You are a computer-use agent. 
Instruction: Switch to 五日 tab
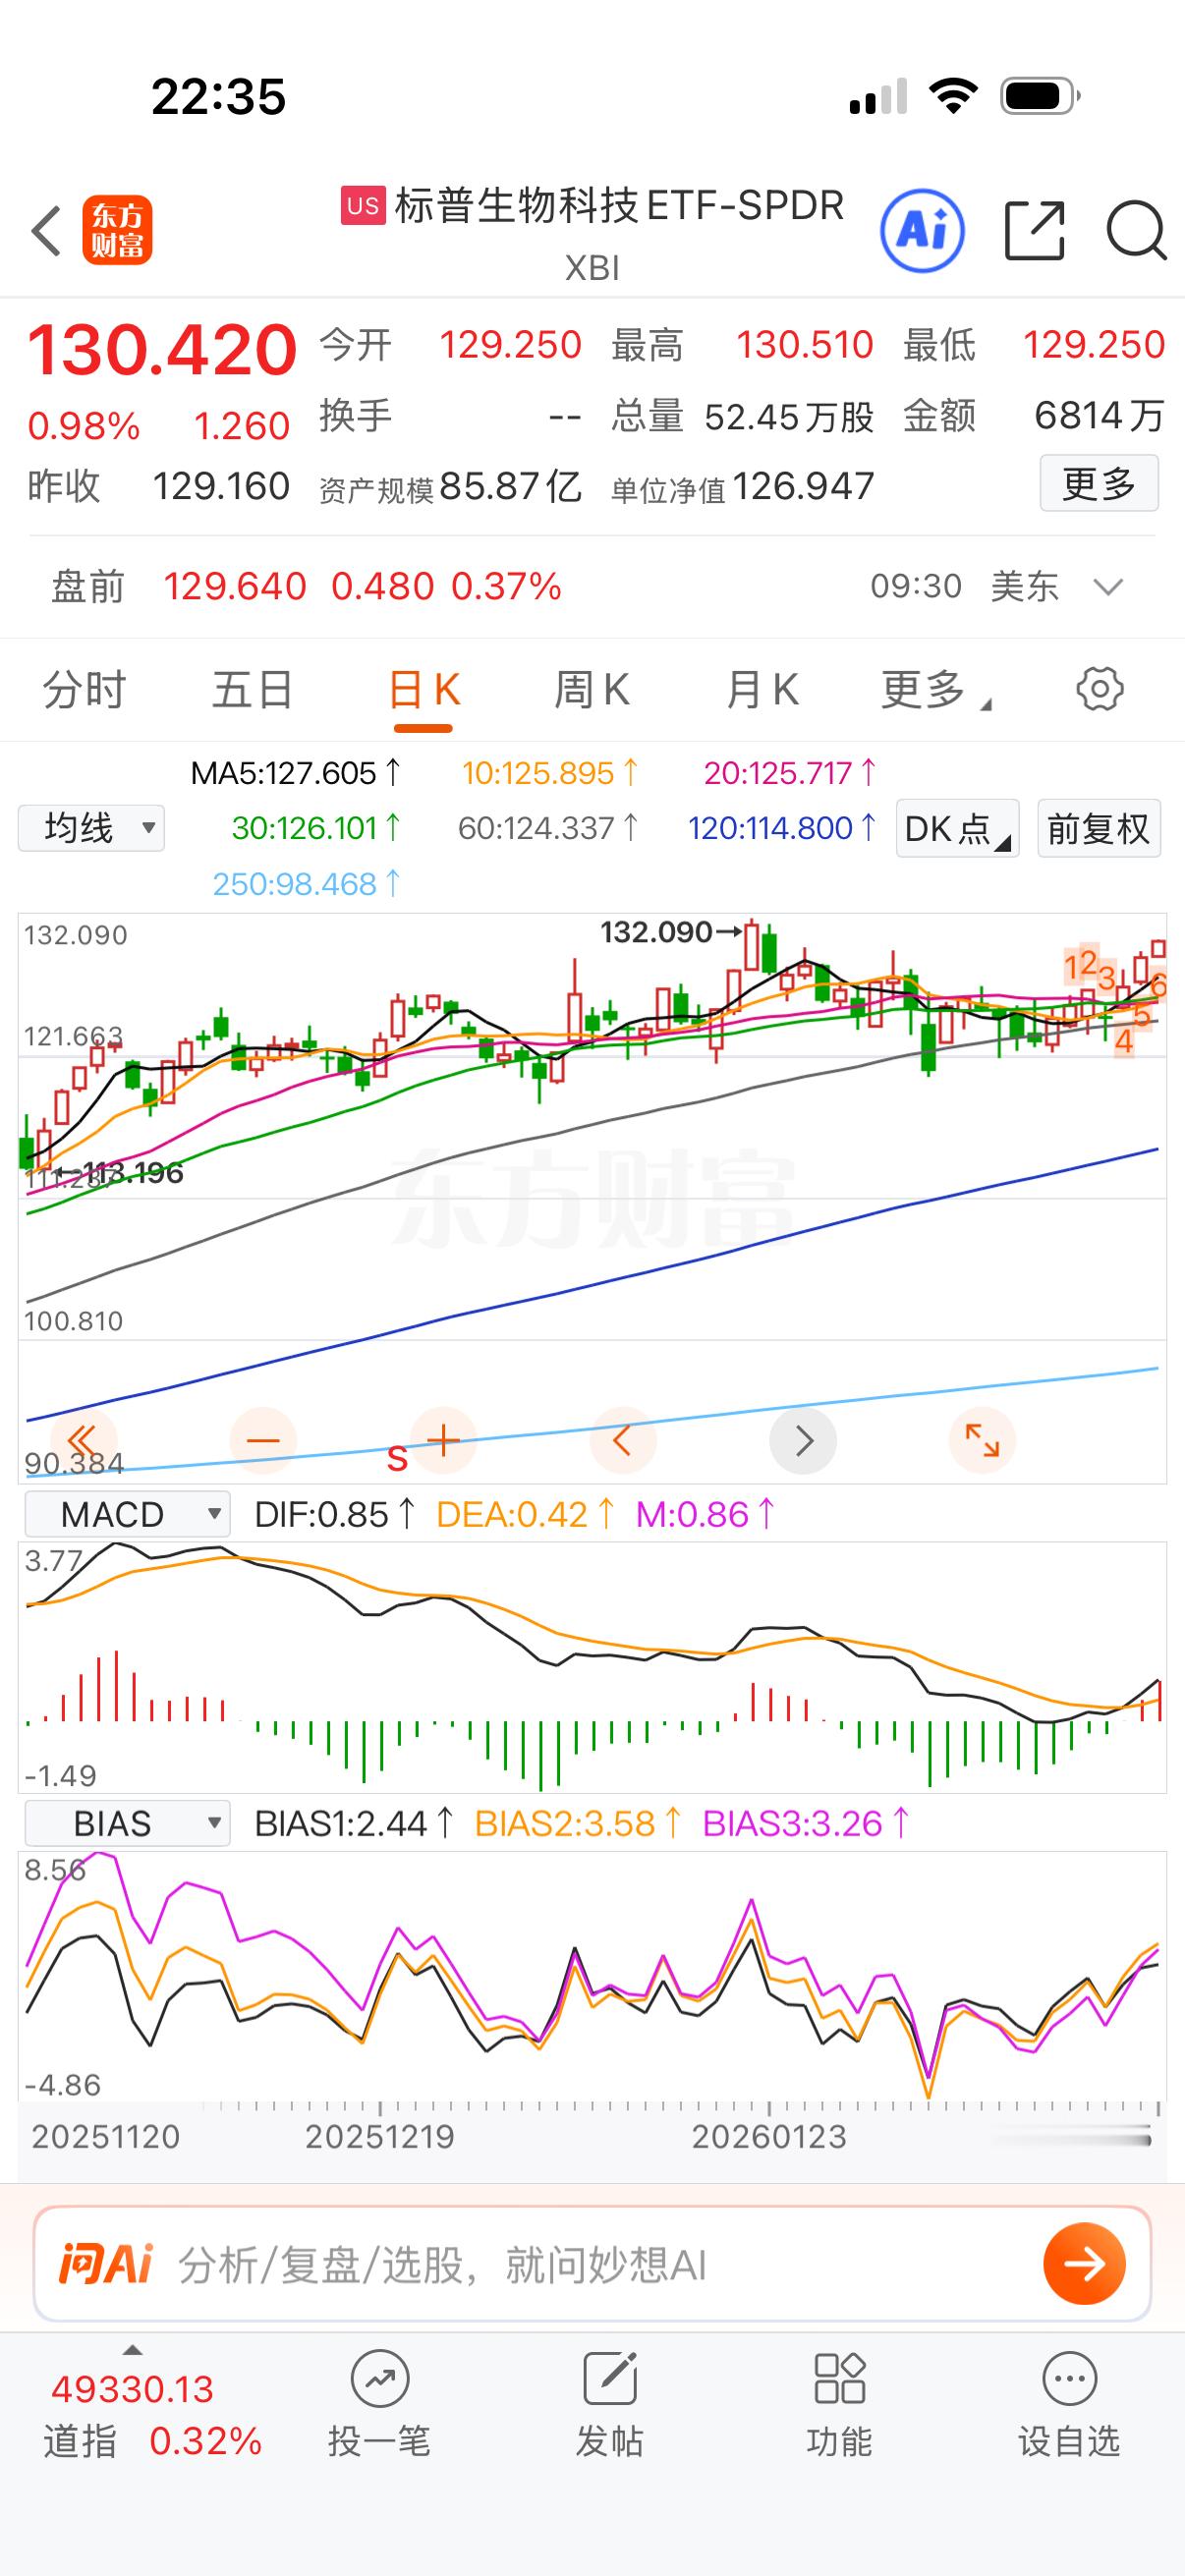coord(253,690)
